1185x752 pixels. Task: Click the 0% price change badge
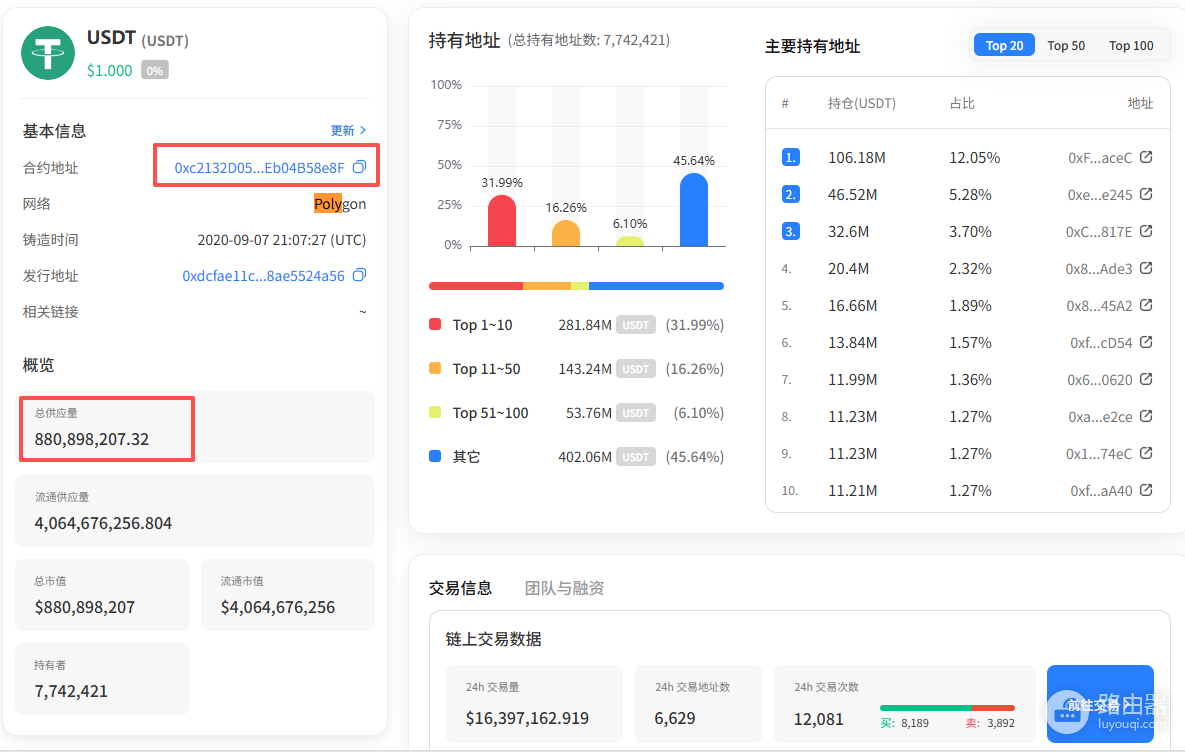click(x=155, y=70)
